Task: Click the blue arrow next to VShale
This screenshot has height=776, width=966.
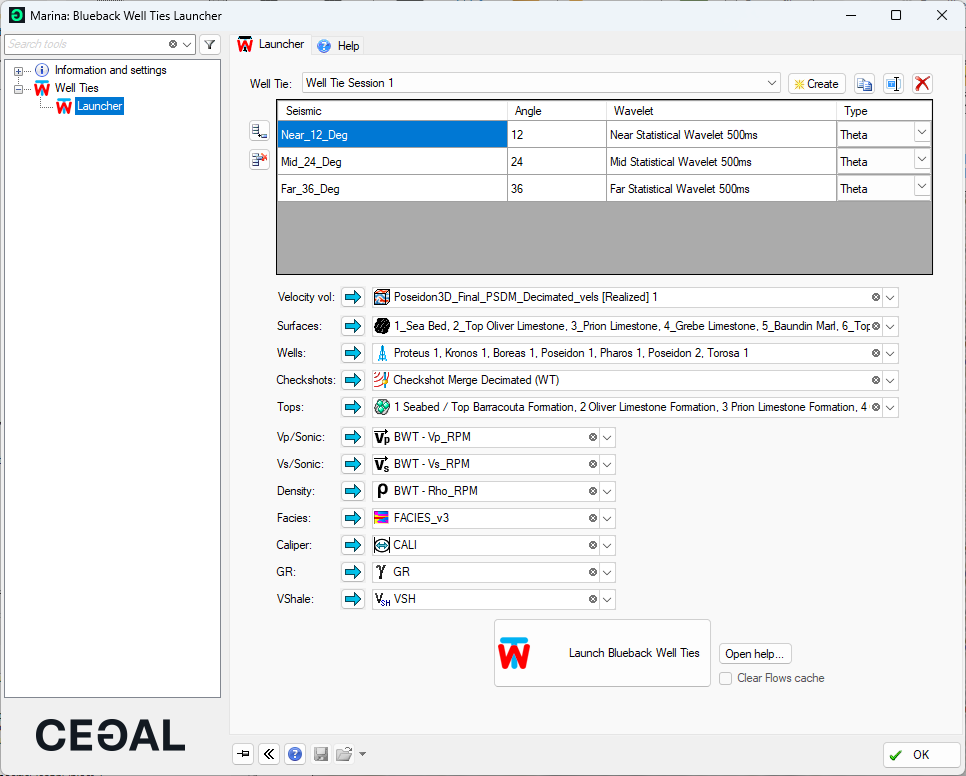Action: click(x=353, y=599)
